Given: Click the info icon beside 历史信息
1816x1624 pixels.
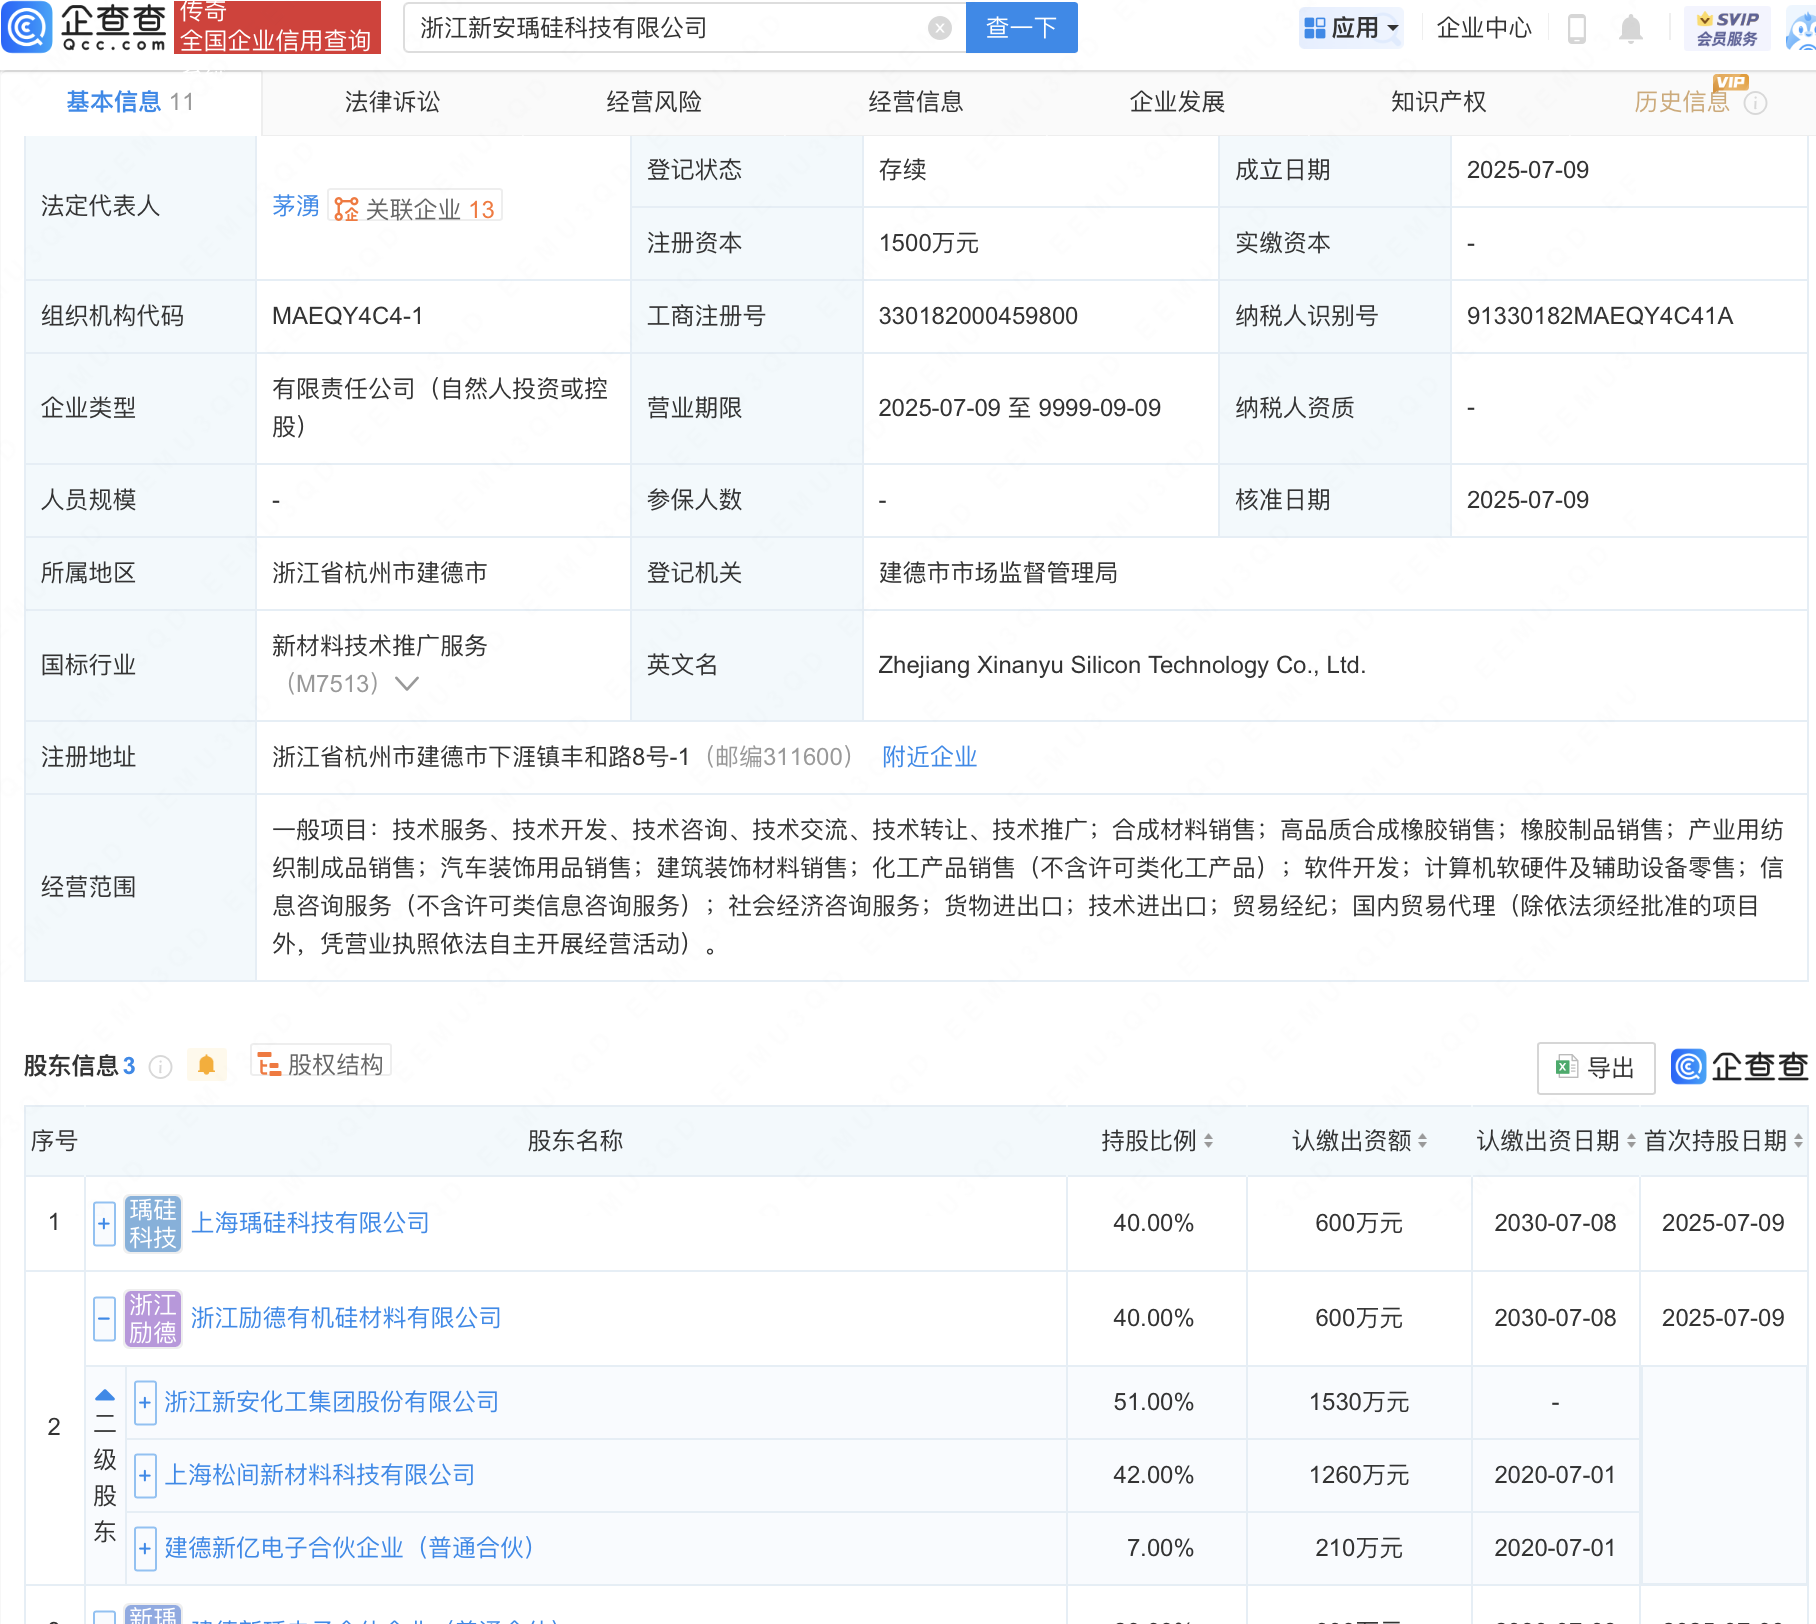Looking at the screenshot, I should click(1755, 103).
